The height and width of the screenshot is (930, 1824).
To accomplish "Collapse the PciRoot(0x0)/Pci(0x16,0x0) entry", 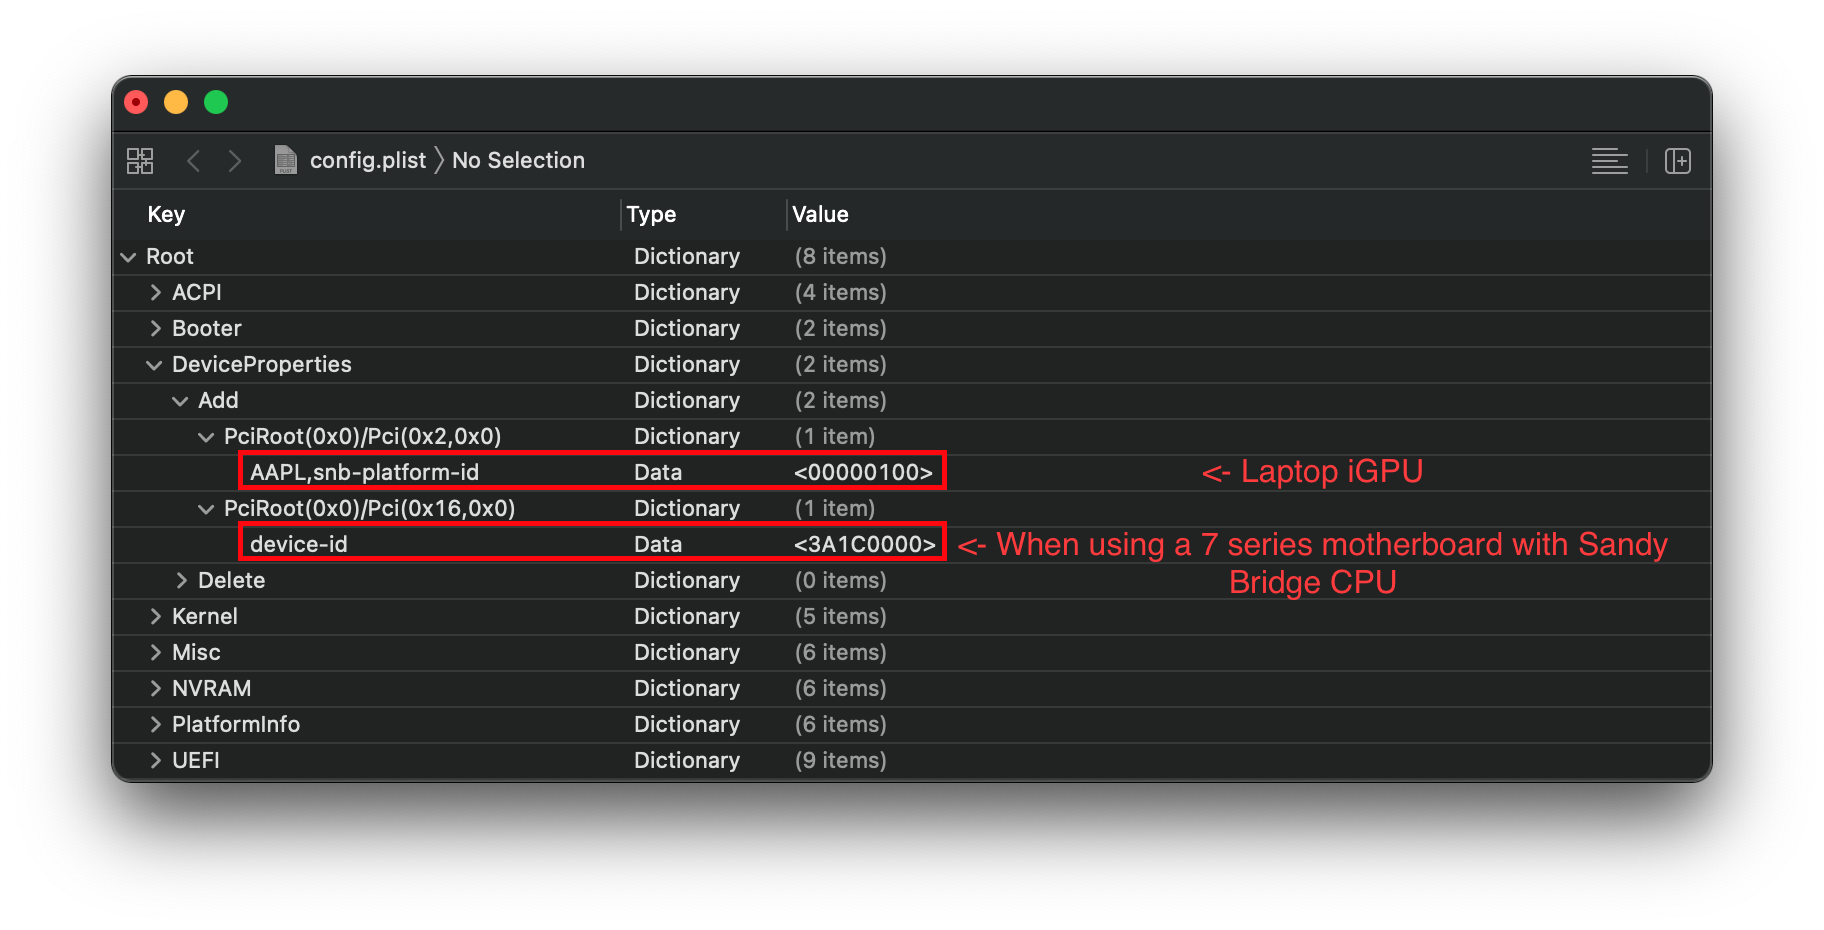I will pyautogui.click(x=206, y=509).
